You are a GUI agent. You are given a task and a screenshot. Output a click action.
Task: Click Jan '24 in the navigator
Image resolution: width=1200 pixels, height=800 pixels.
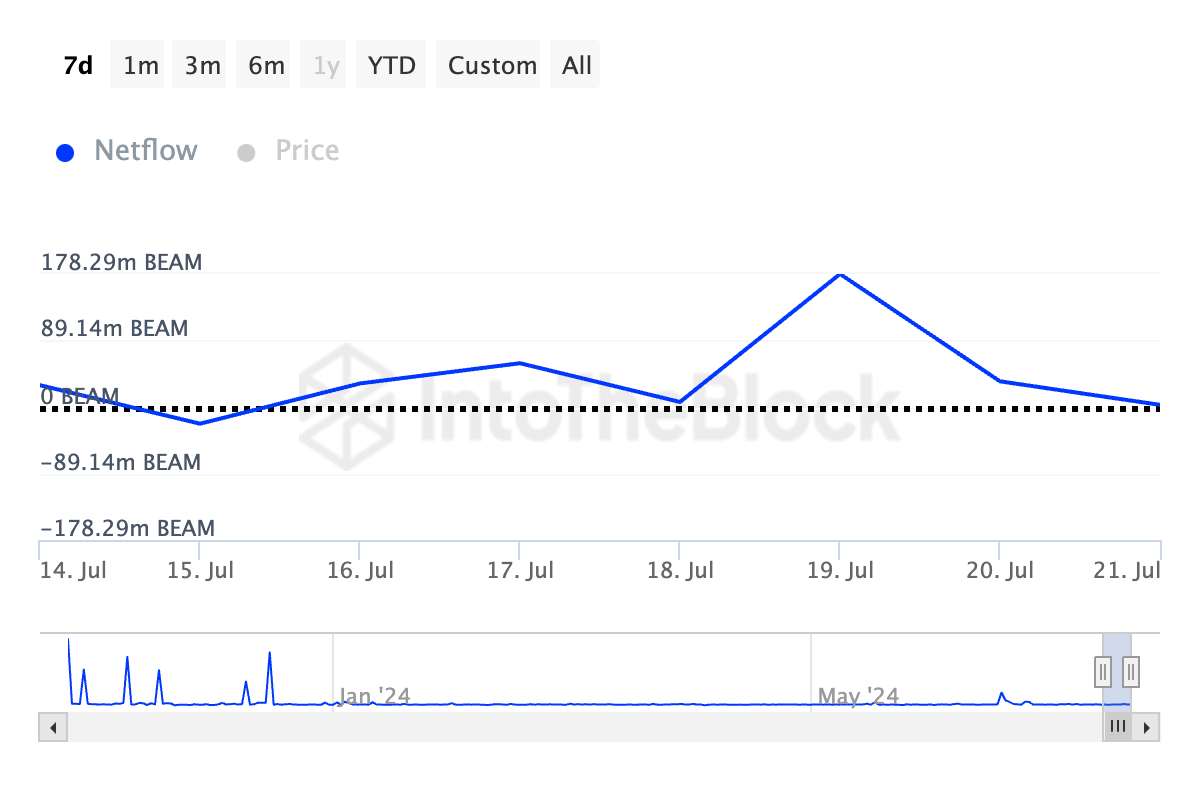(x=374, y=695)
